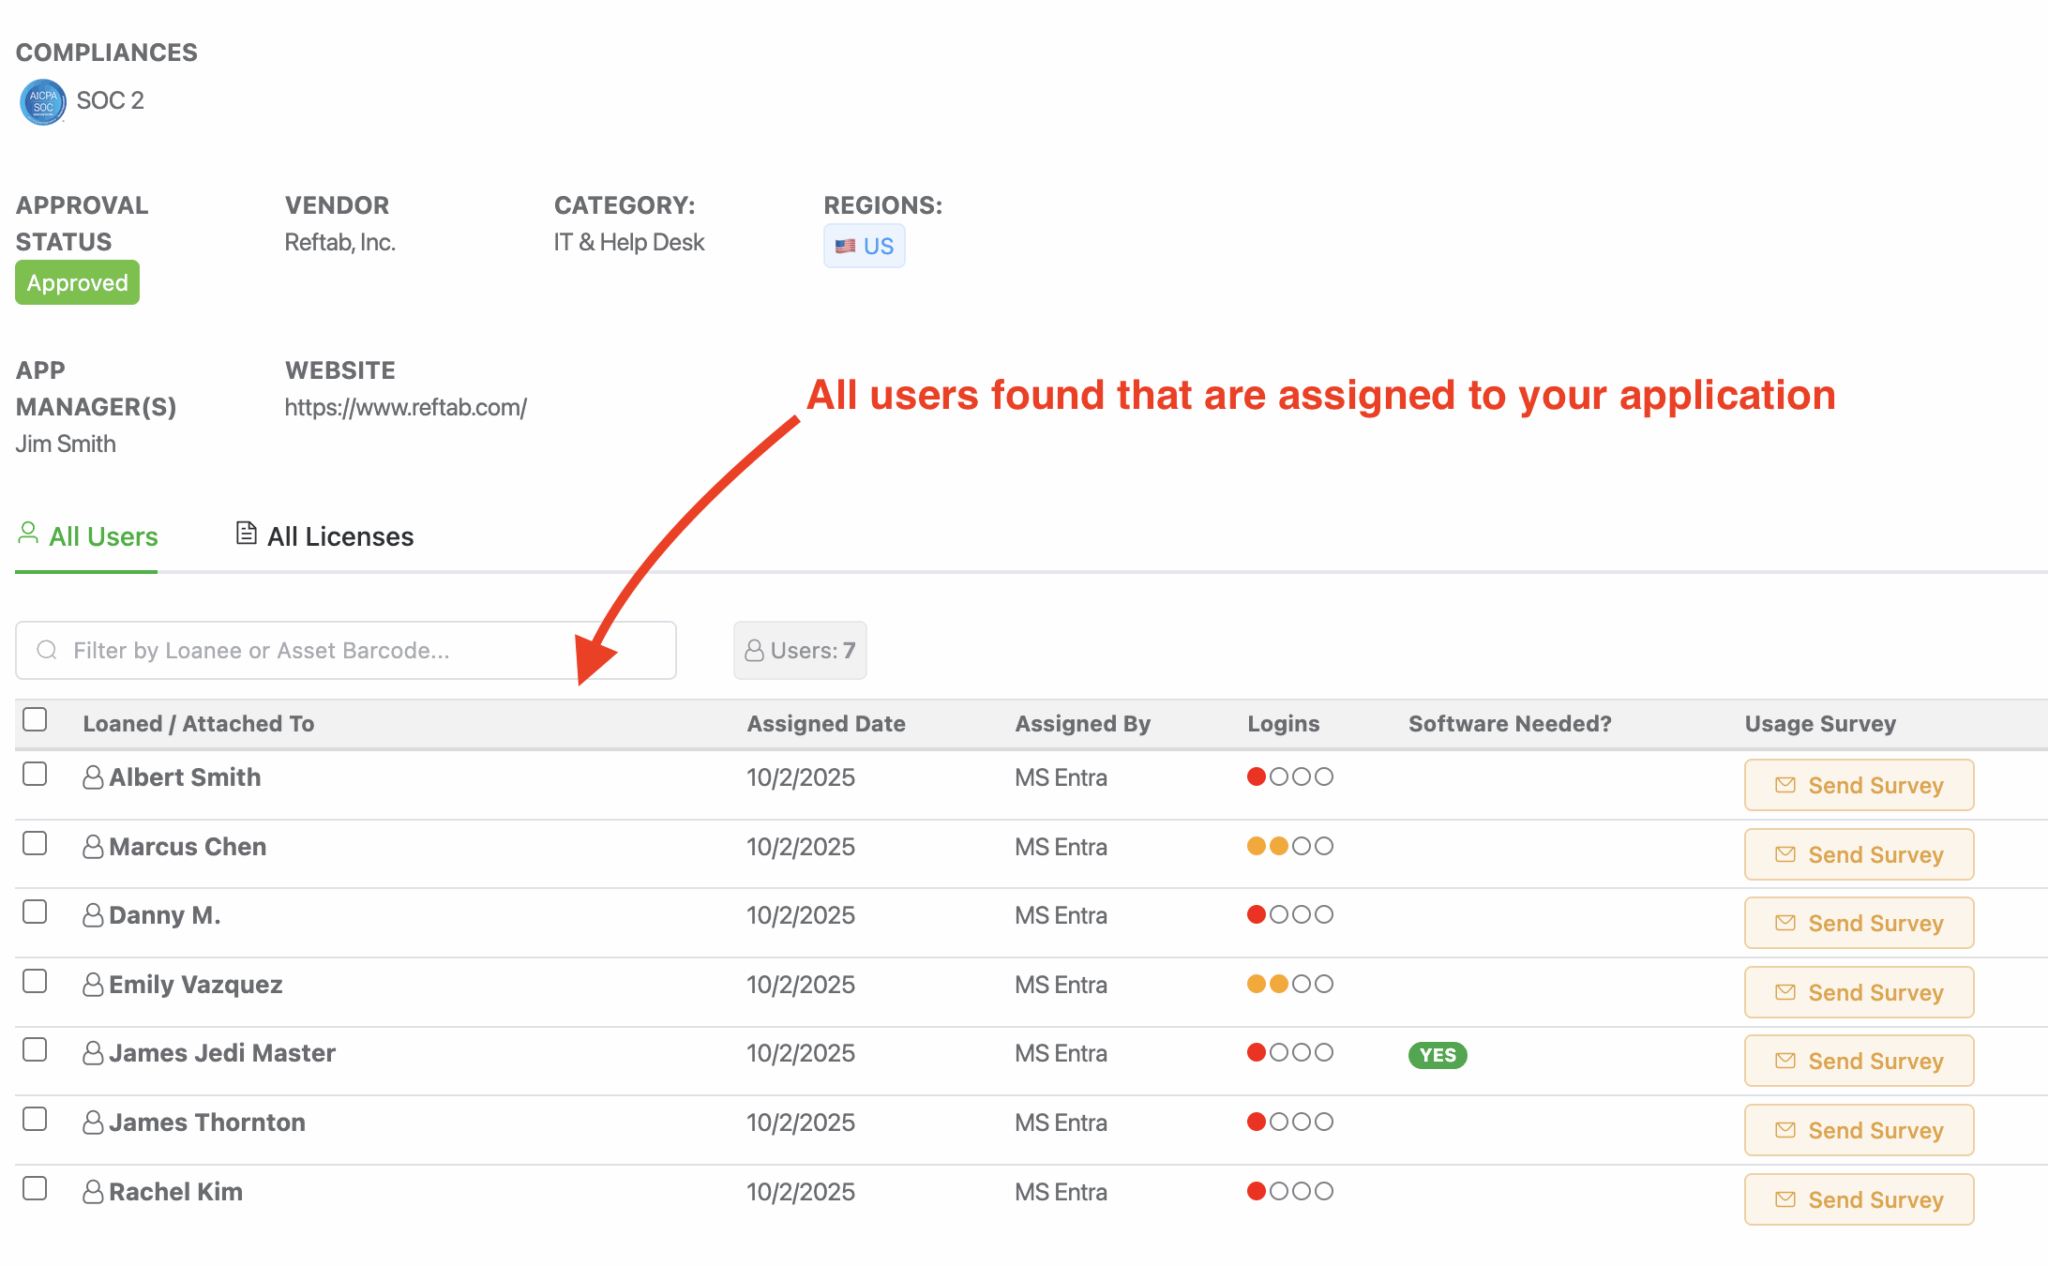Click the magnifier icon in the filter field
2048x1266 pixels.
click(46, 650)
